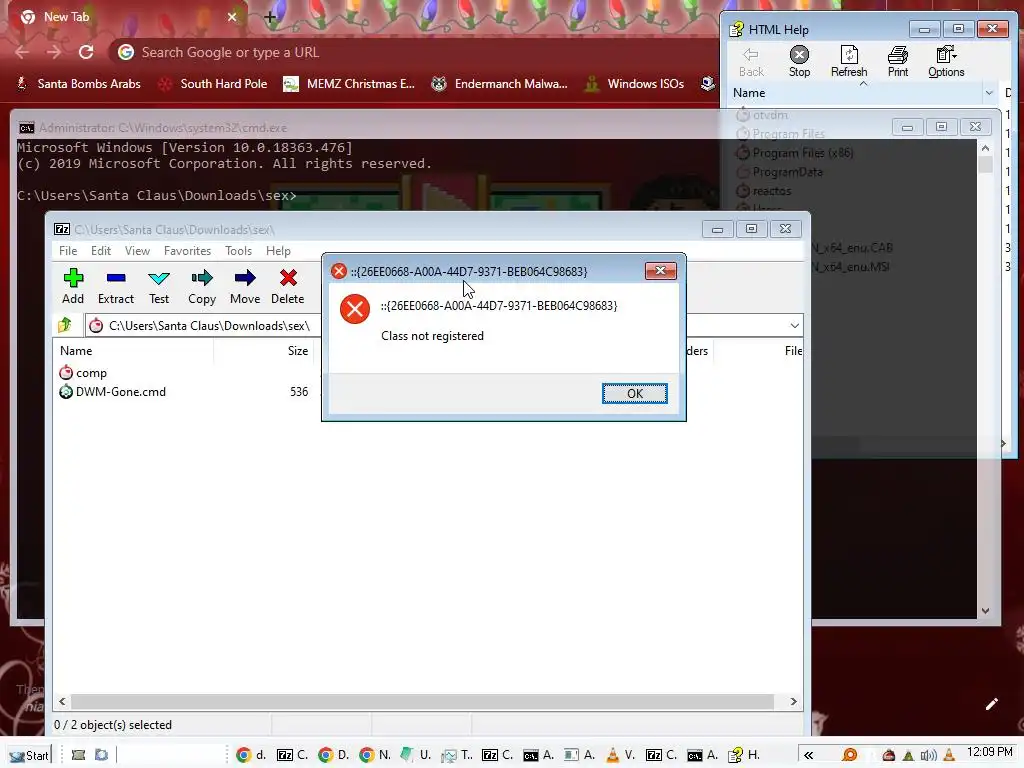Open the Edit menu in 7-Zip
Viewport: 1024px width, 768px height.
[x=101, y=251]
